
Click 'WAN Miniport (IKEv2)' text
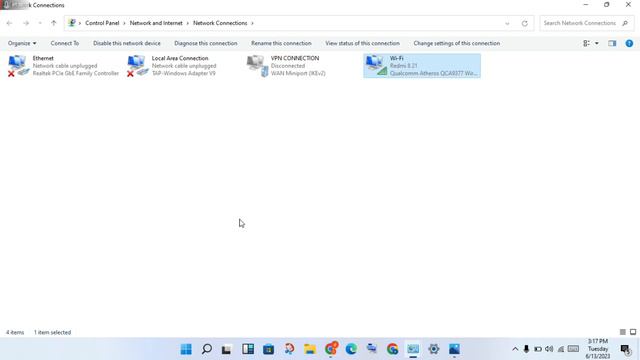click(x=298, y=73)
